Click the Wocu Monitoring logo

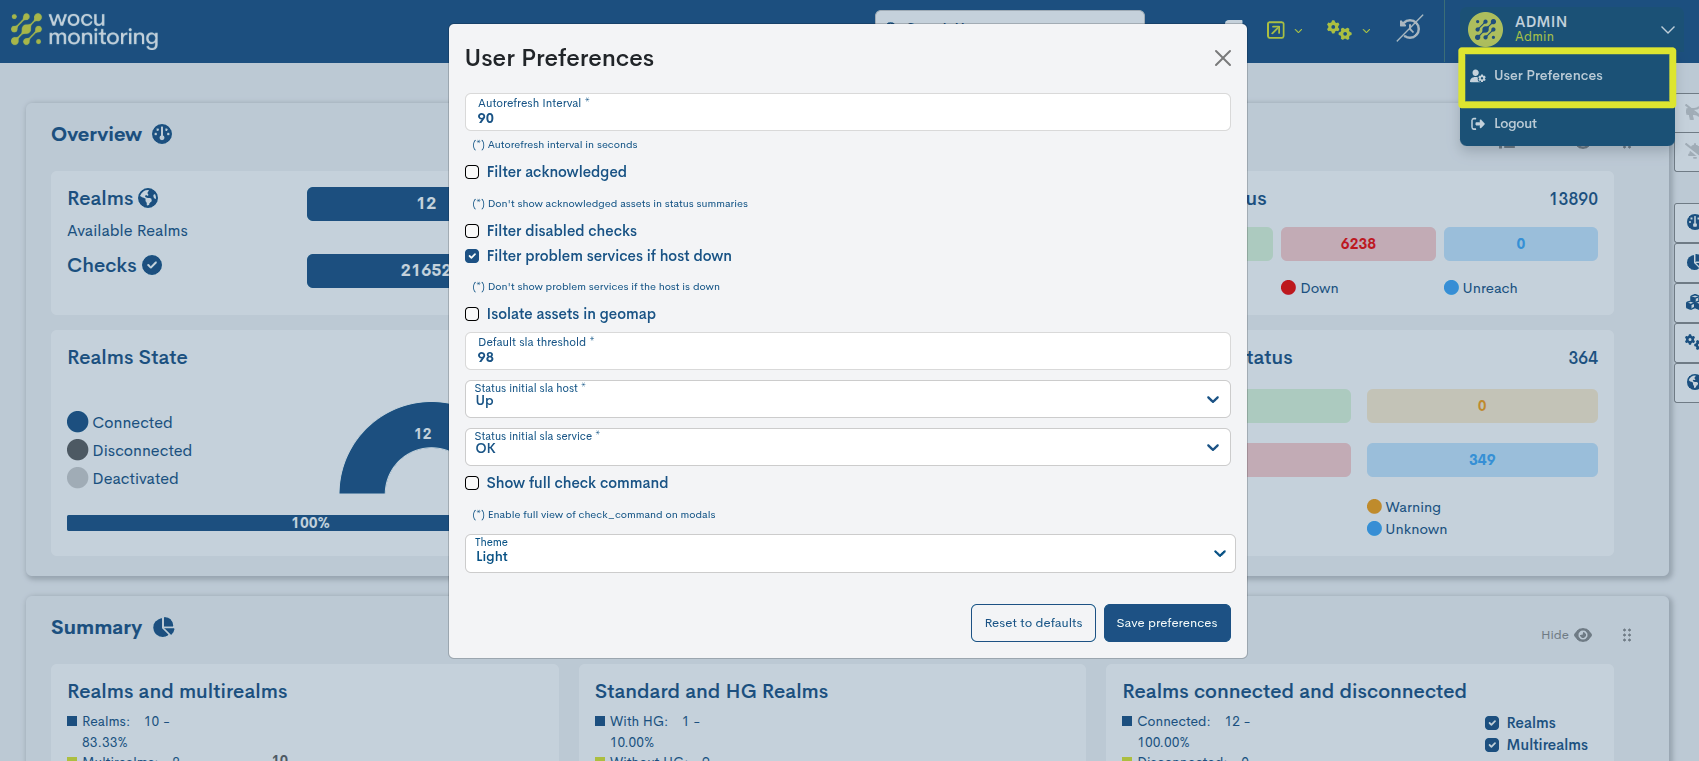coord(84,30)
